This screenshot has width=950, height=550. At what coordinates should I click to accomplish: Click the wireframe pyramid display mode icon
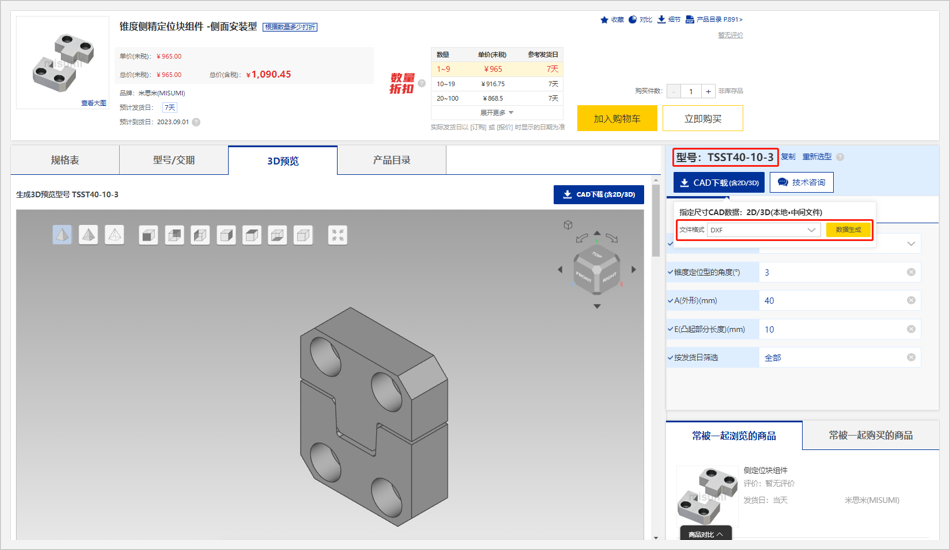tap(114, 235)
